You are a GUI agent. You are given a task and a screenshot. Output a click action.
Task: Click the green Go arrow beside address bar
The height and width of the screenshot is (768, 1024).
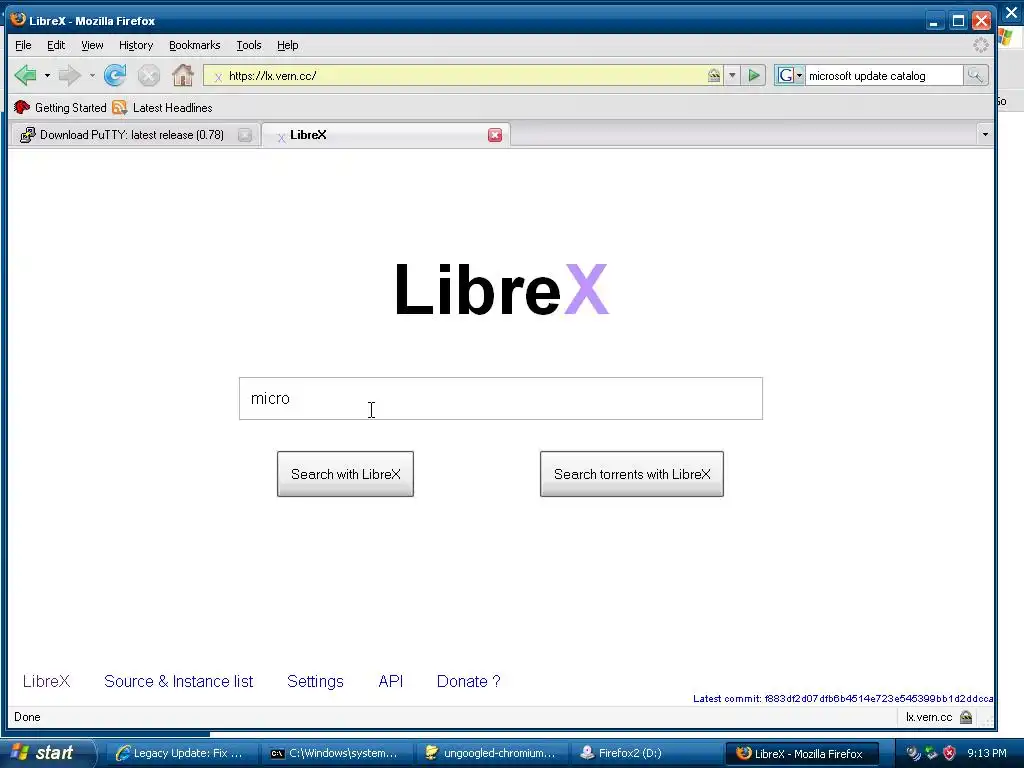754,76
